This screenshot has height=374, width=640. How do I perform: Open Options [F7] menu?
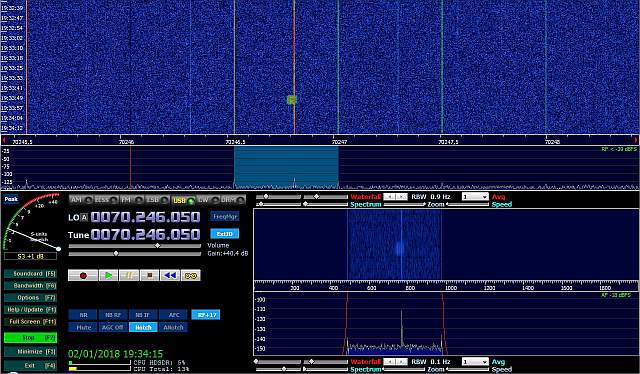[30, 298]
